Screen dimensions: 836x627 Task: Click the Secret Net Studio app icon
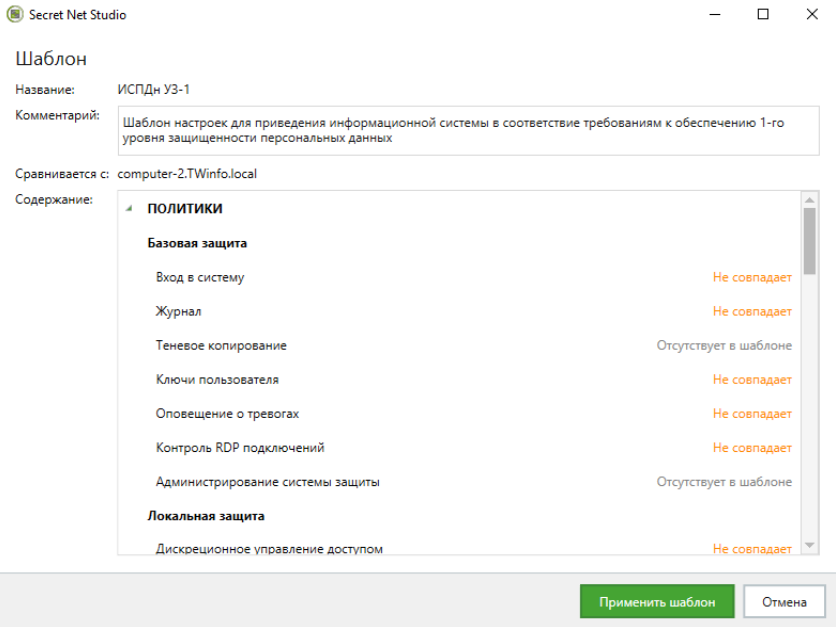pos(14,14)
